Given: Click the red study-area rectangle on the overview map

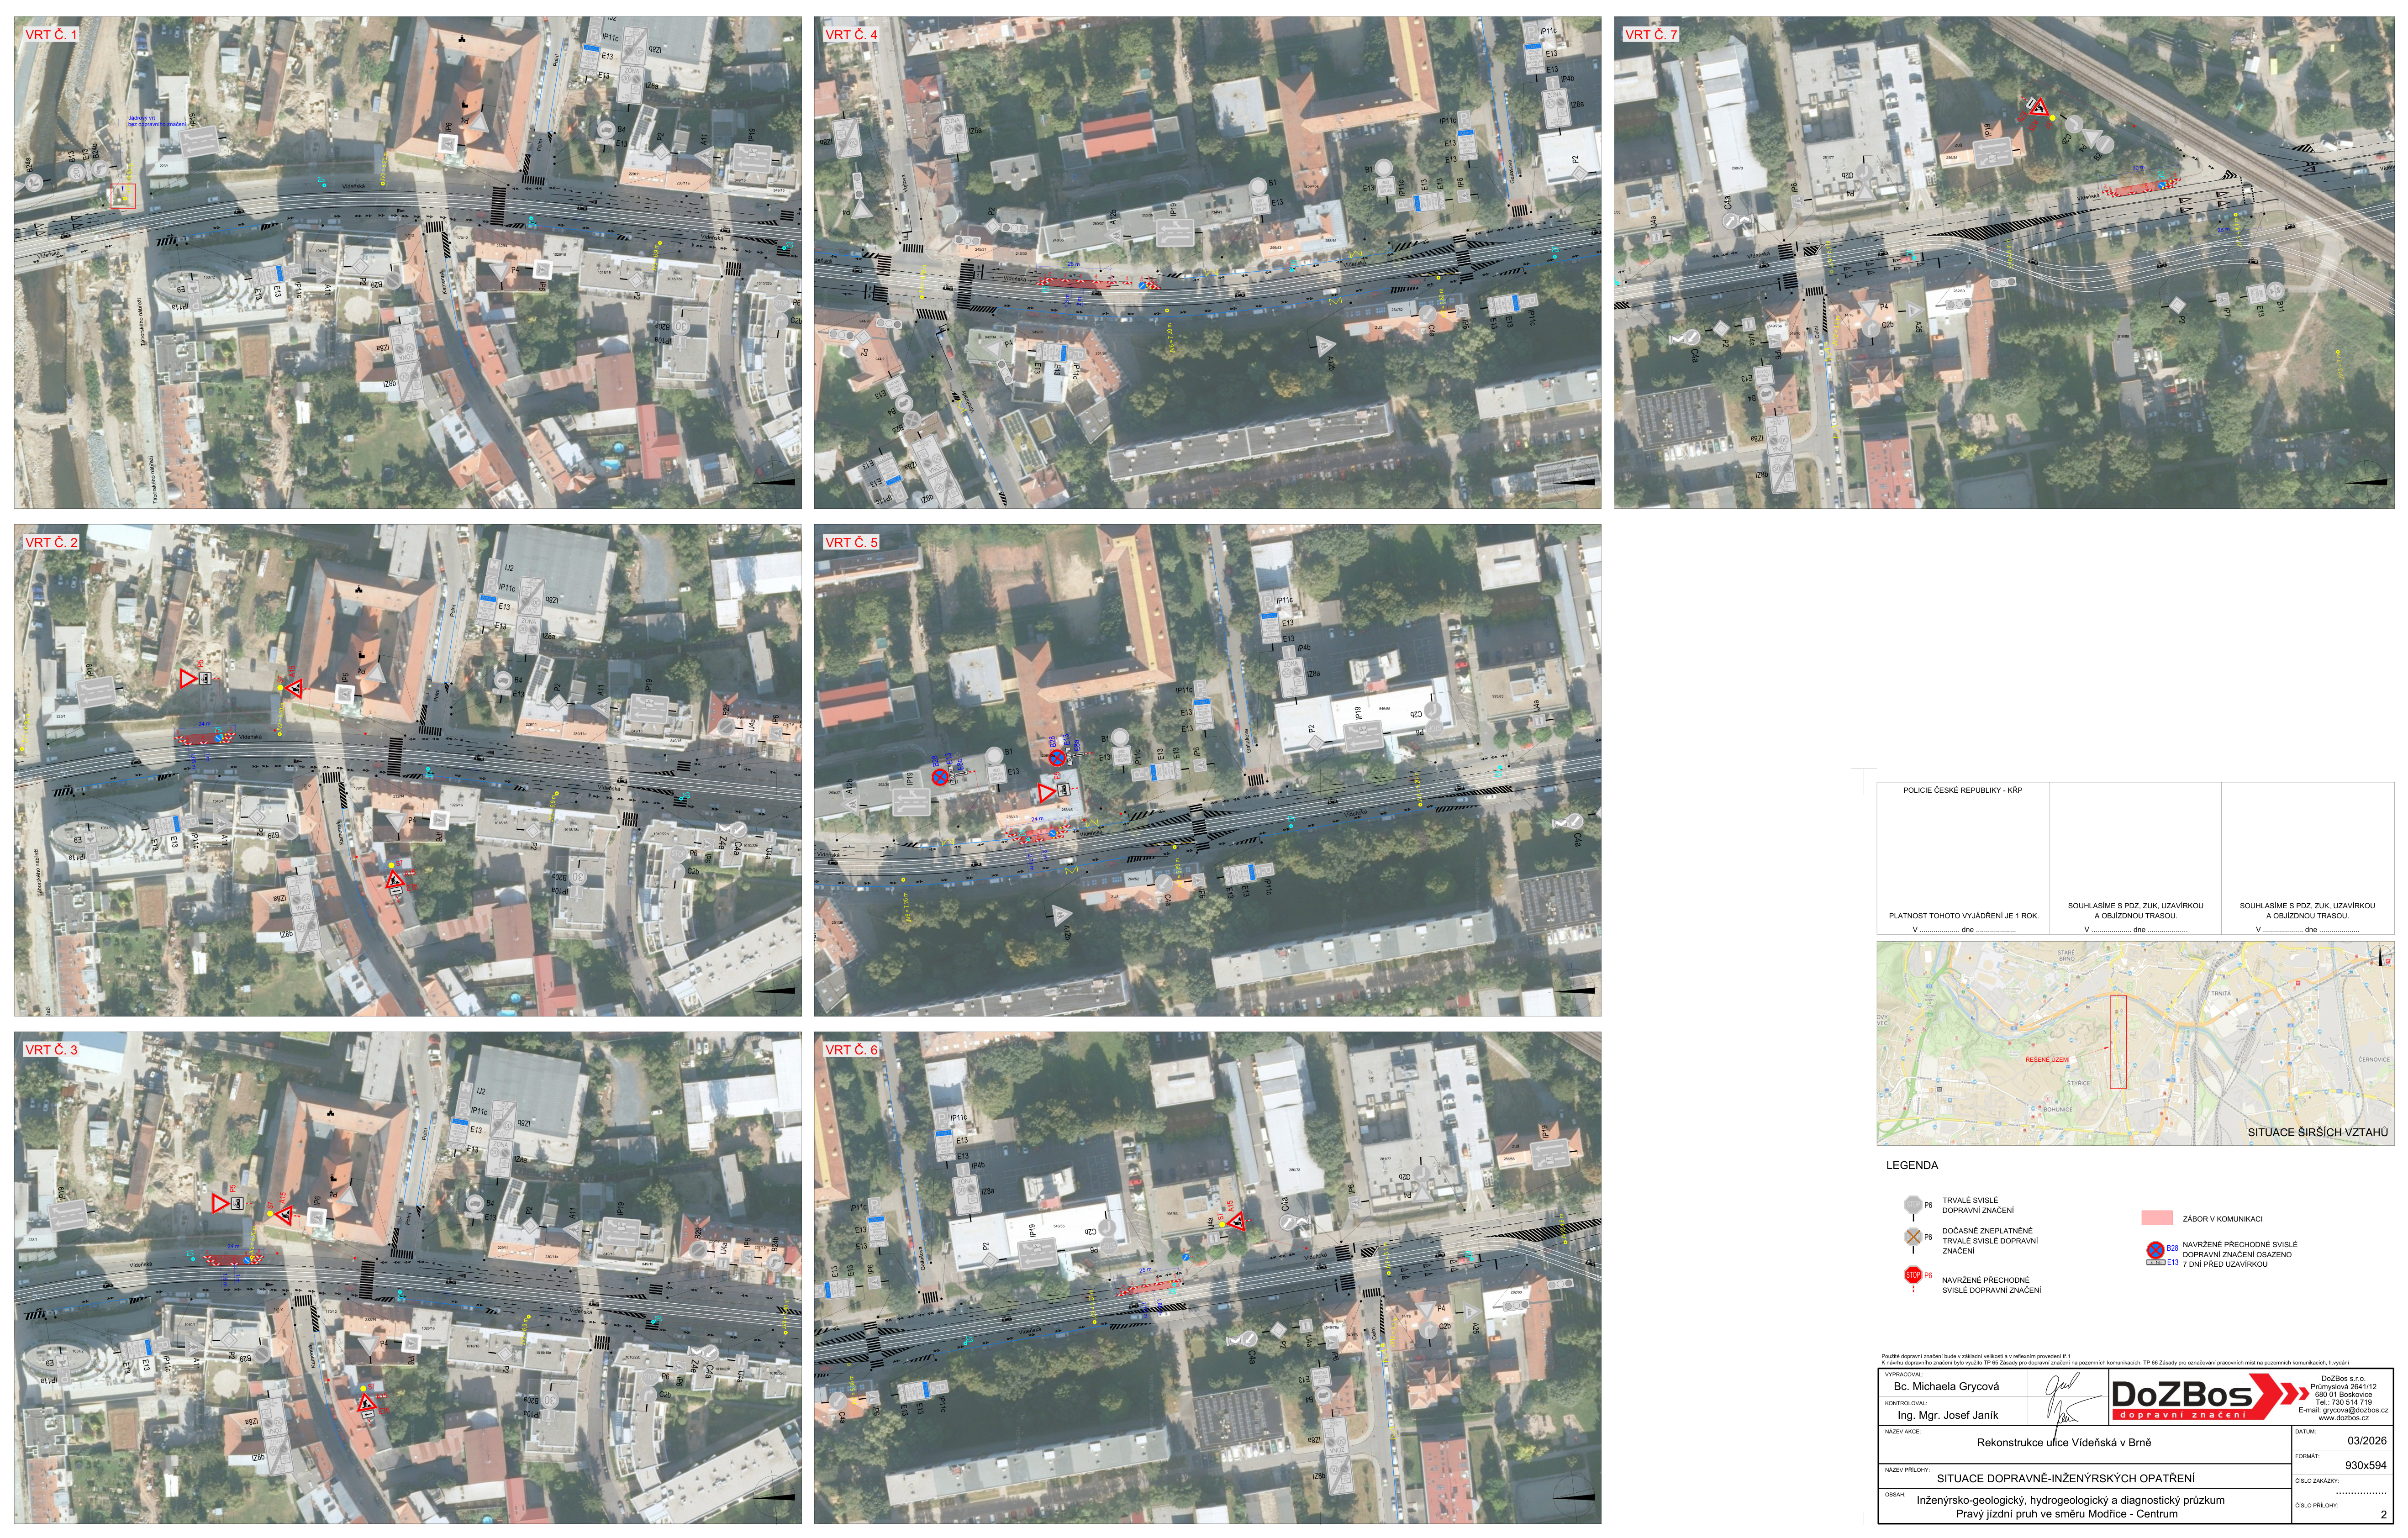Looking at the screenshot, I should [x=2118, y=1042].
